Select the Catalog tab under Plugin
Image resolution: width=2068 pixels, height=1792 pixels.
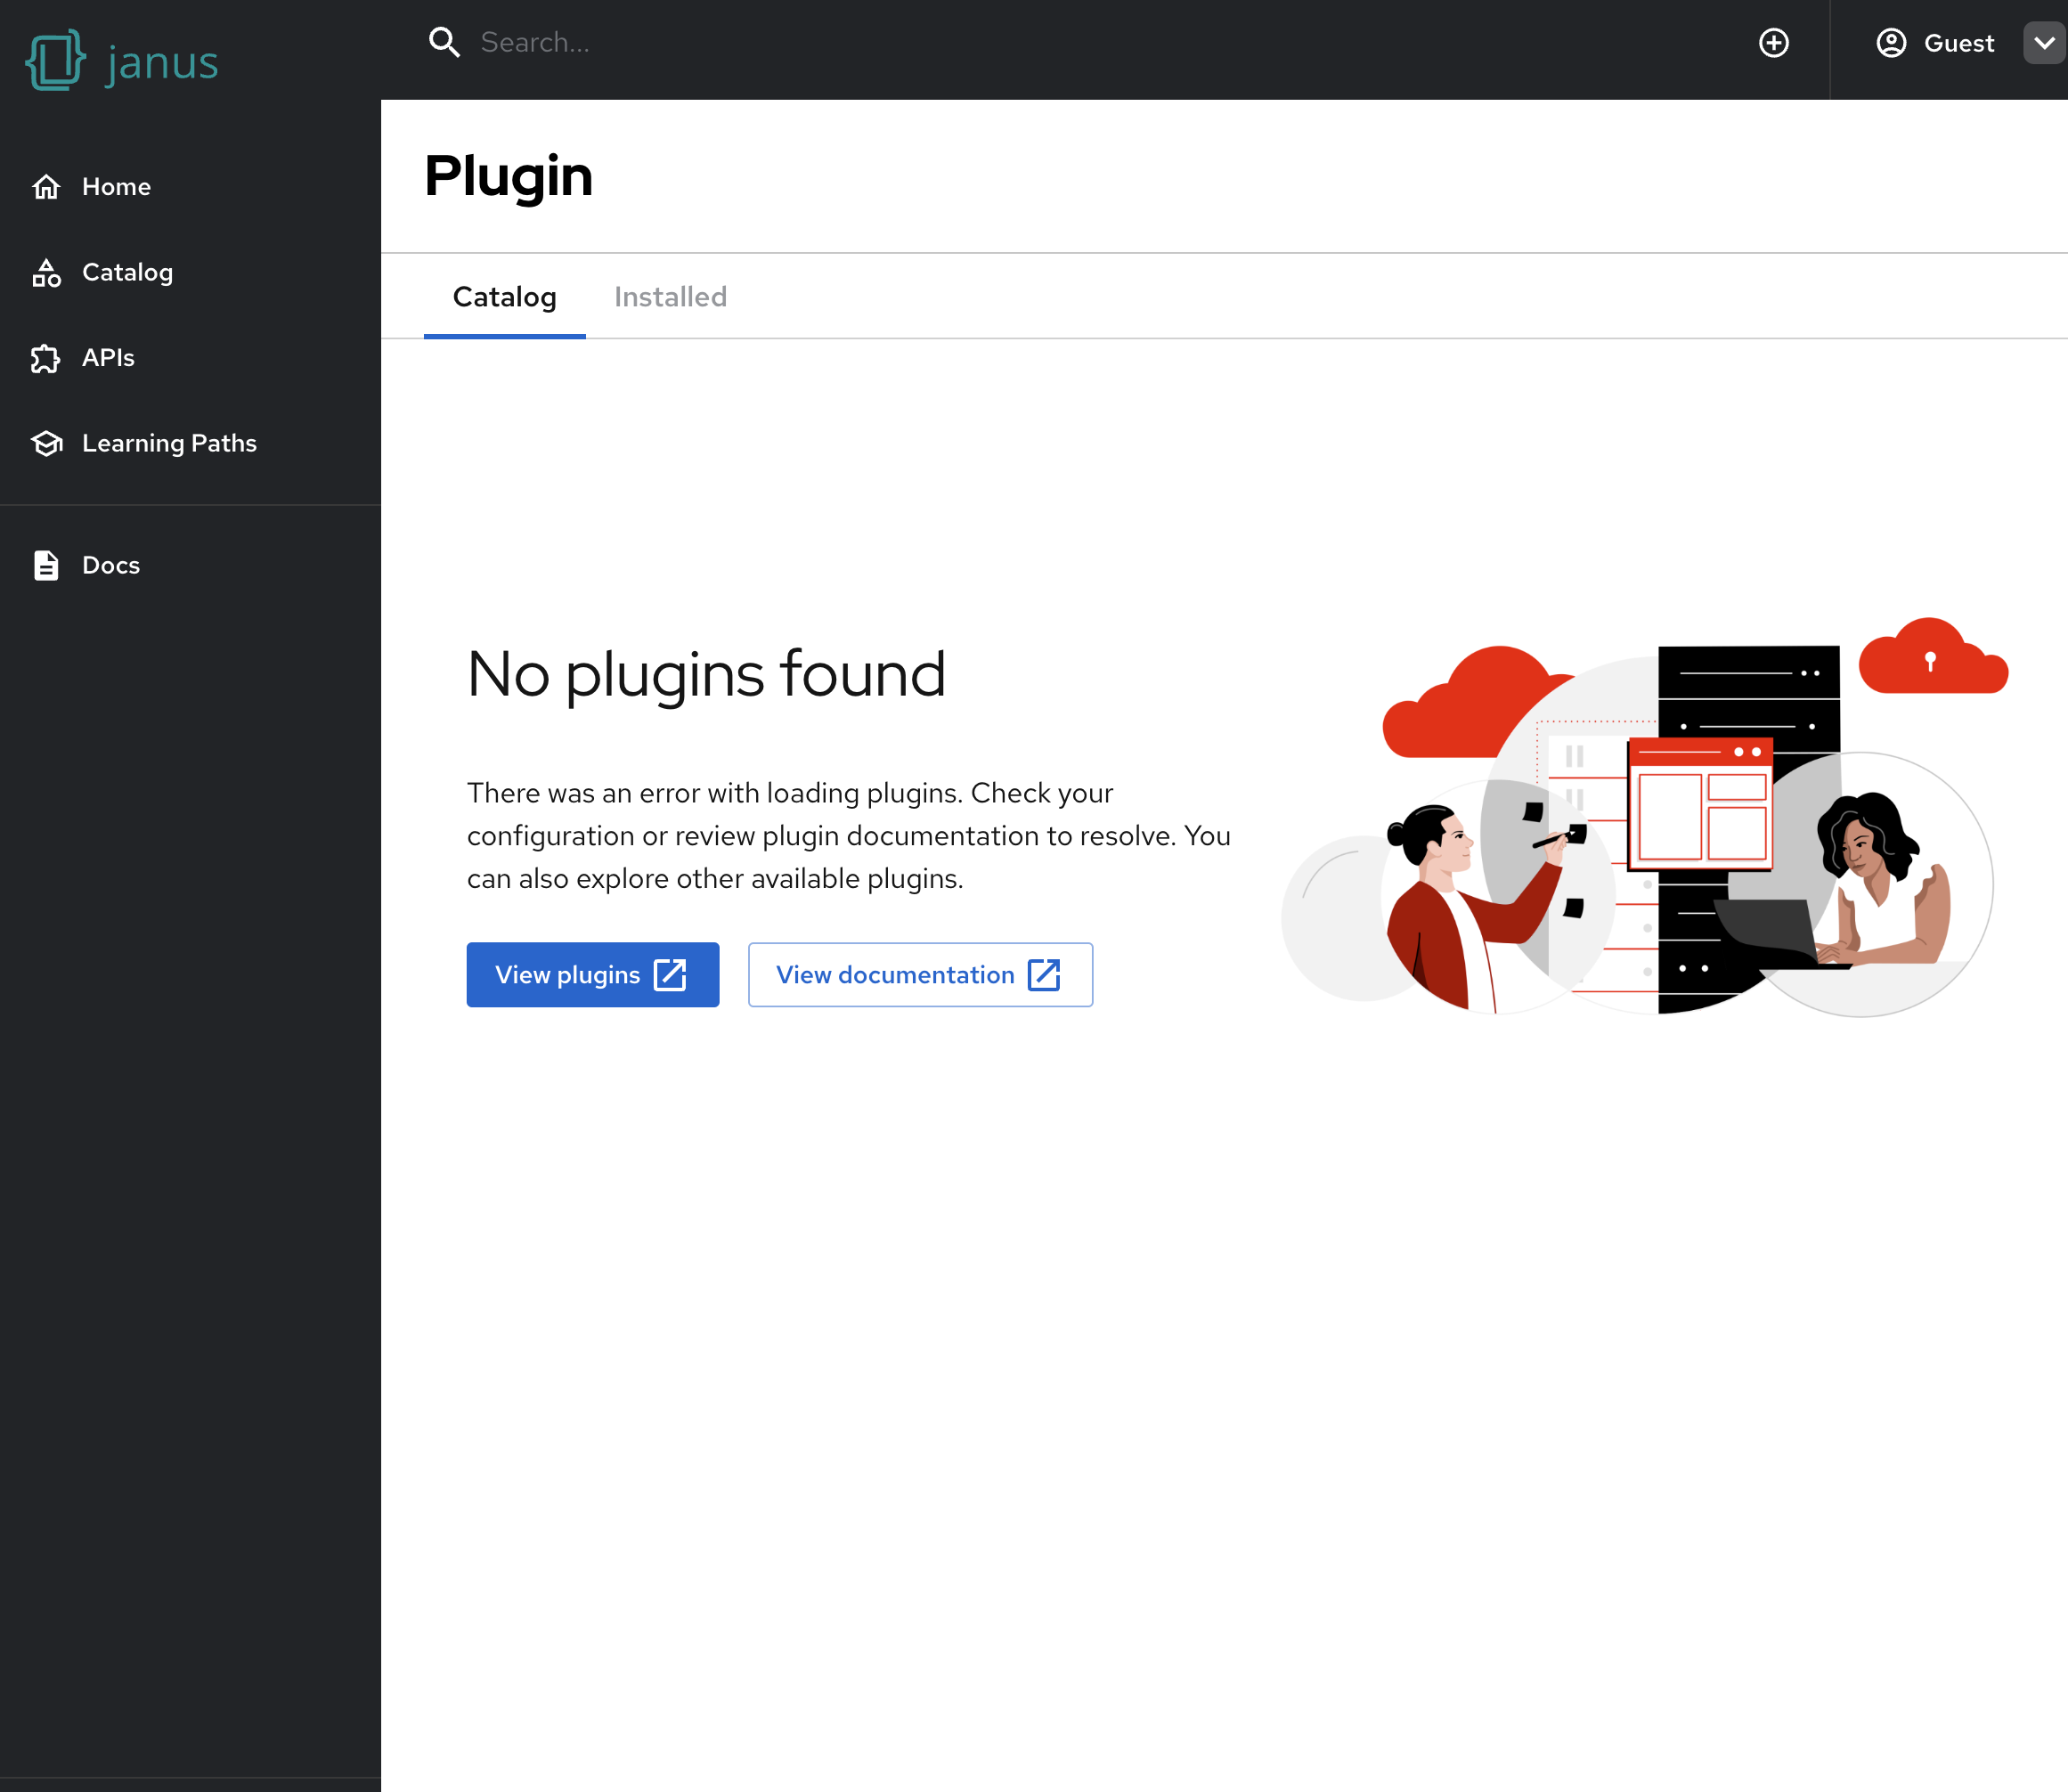pos(504,297)
